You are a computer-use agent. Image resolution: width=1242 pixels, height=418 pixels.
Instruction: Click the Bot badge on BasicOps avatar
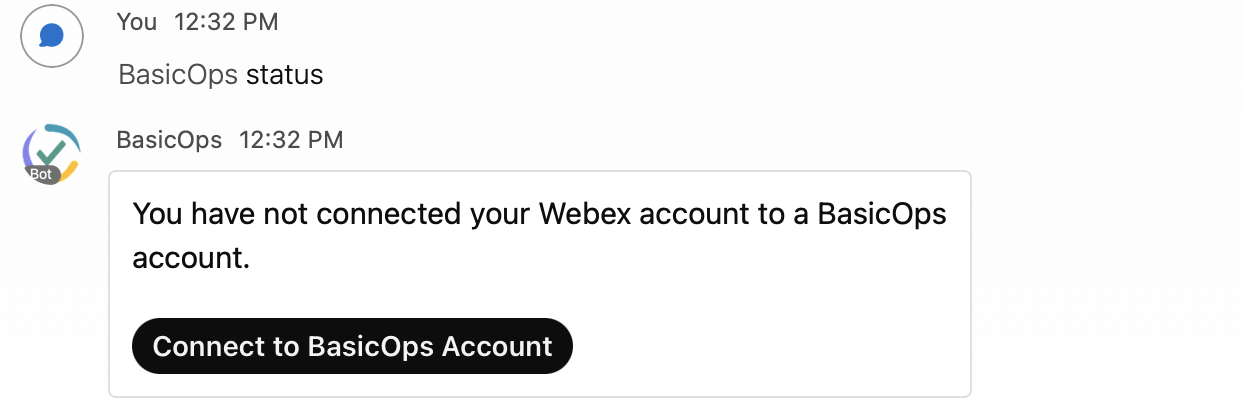click(42, 174)
